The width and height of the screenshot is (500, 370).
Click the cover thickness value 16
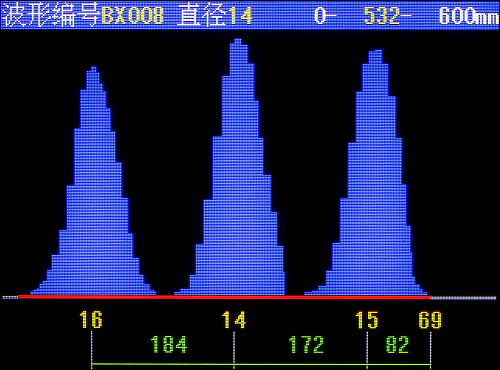point(91,319)
